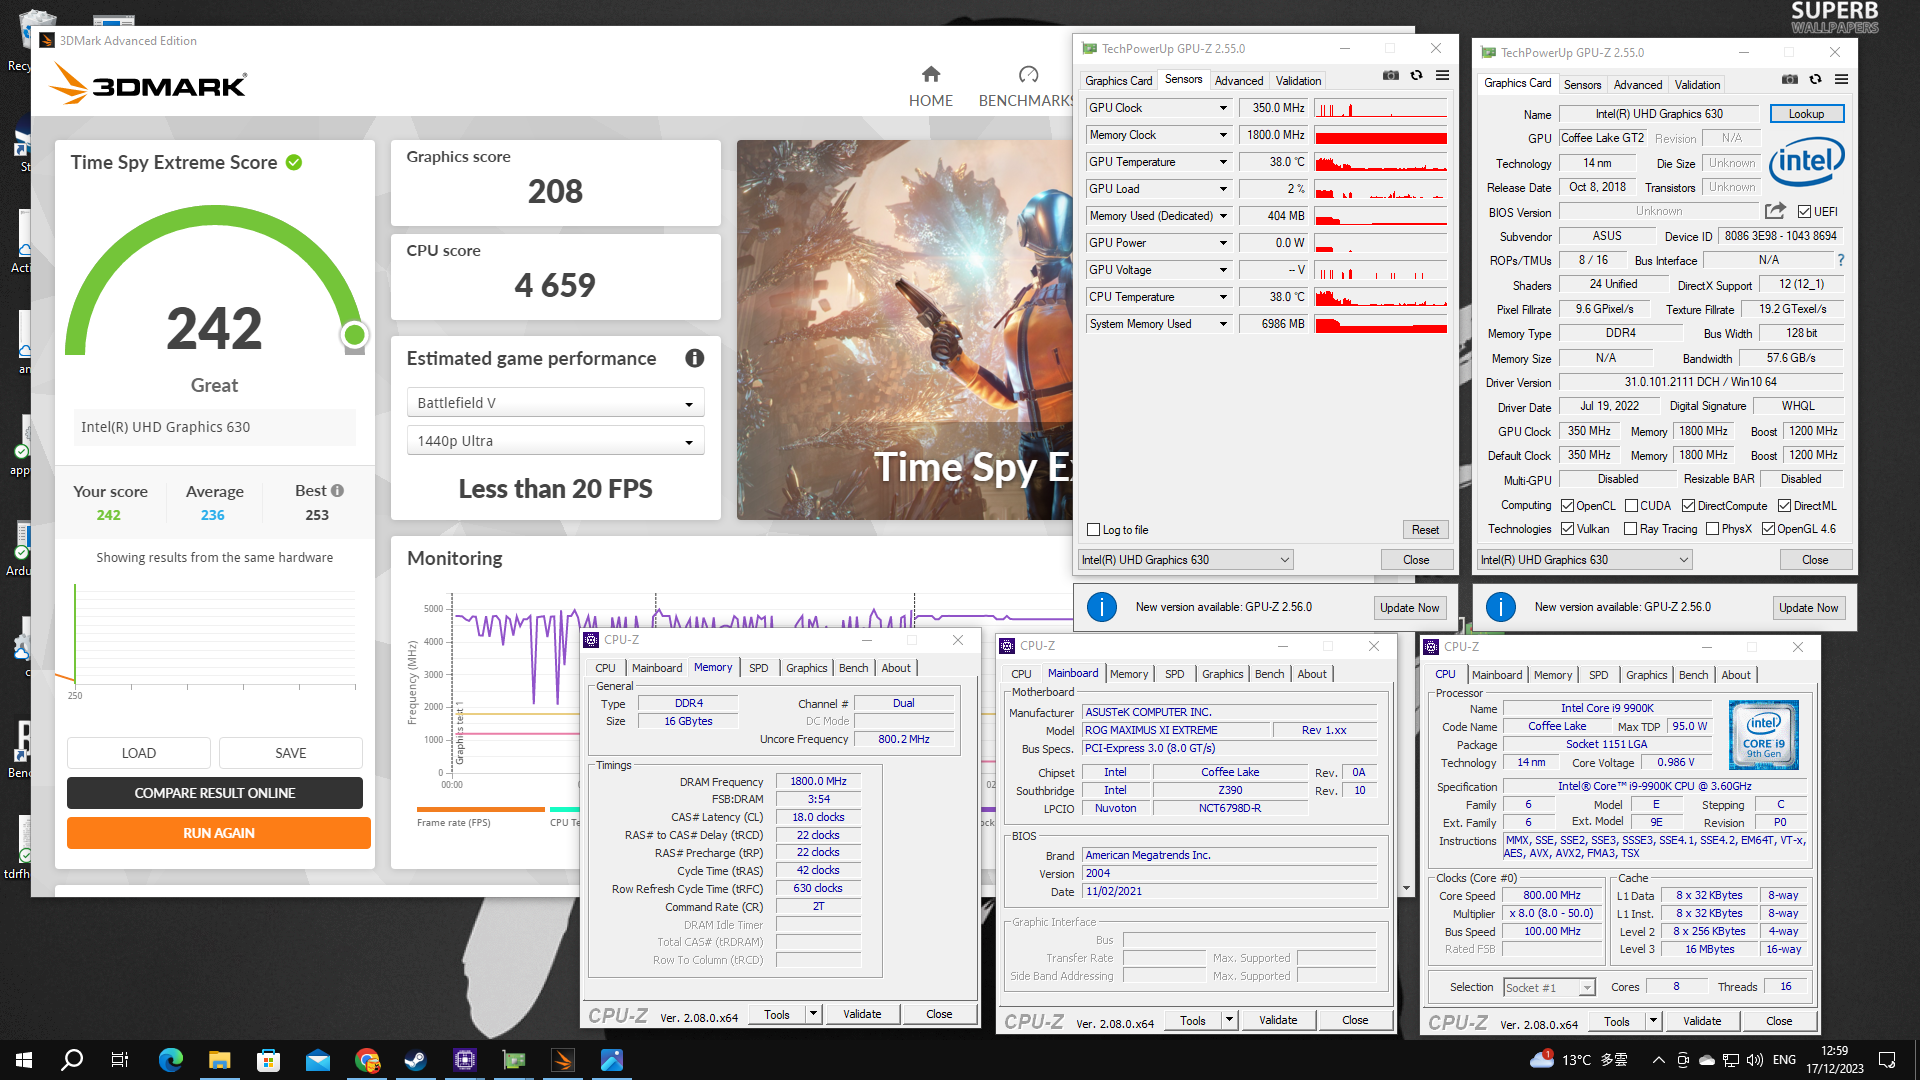
Task: Open GPU Clock sensor dropdown
Action: [1222, 108]
